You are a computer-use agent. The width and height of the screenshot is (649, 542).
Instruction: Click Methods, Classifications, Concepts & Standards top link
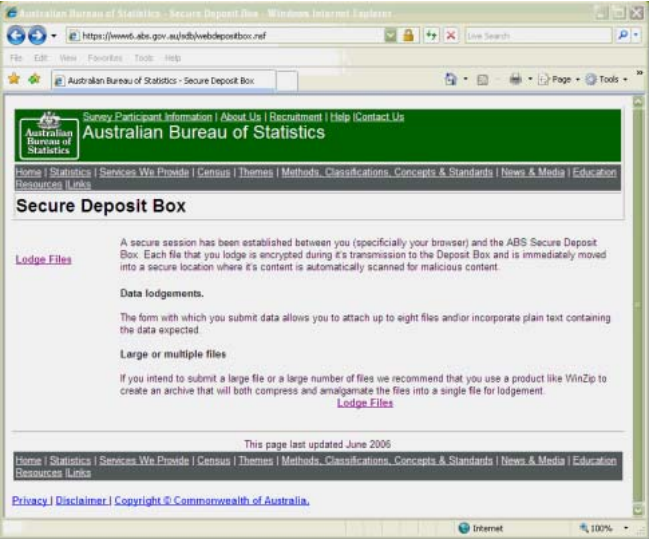click(387, 172)
